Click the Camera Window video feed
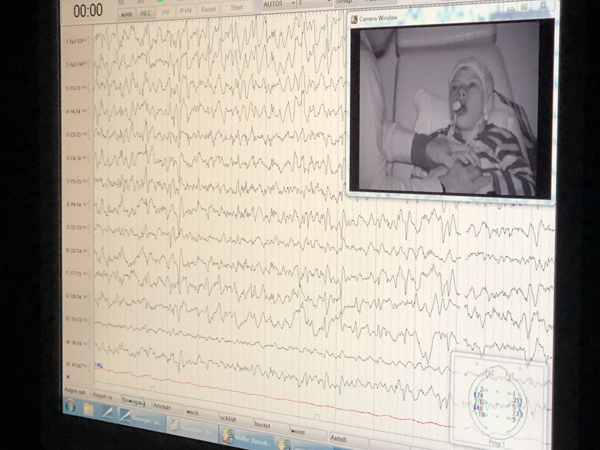Image resolution: width=600 pixels, height=450 pixels. coord(451,108)
